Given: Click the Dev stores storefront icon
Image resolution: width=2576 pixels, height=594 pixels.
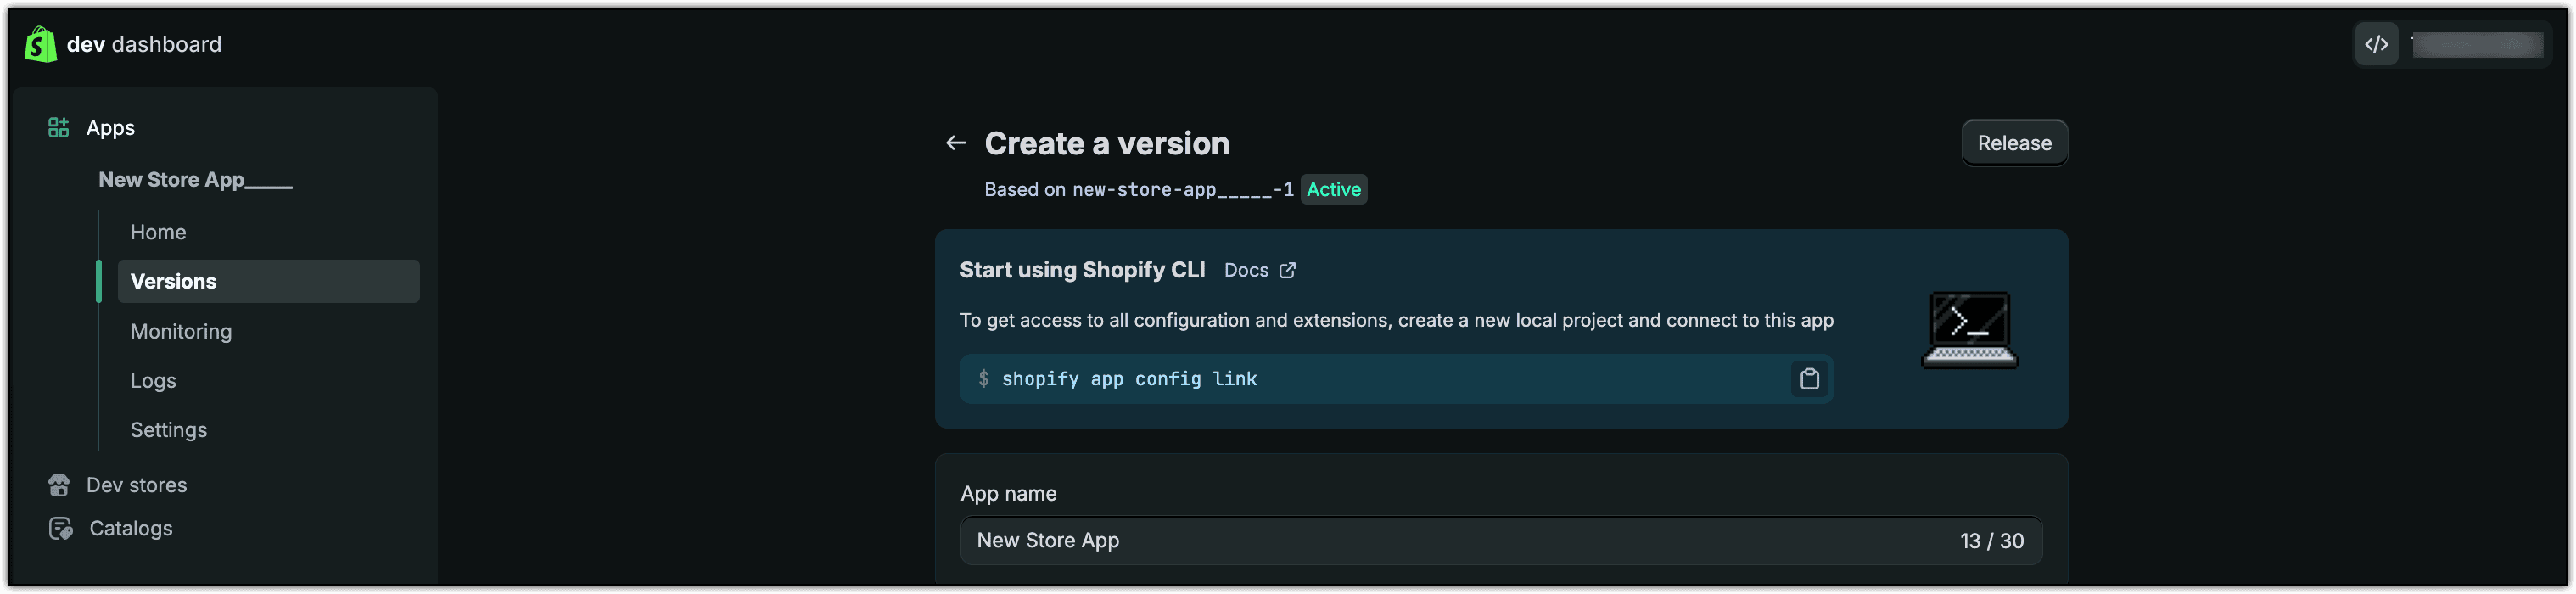Looking at the screenshot, I should pos(59,485).
